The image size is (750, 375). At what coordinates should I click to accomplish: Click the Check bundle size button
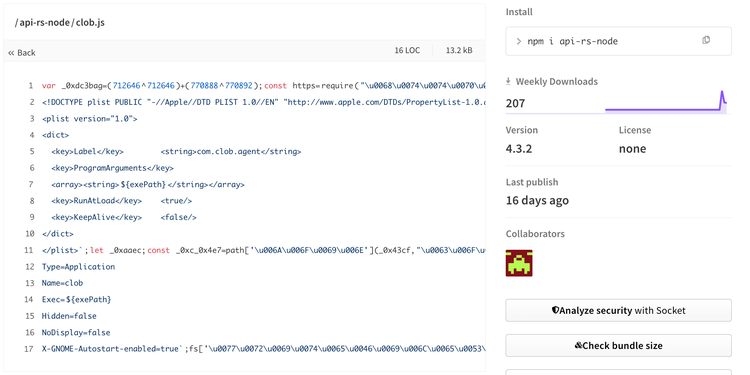(x=618, y=345)
